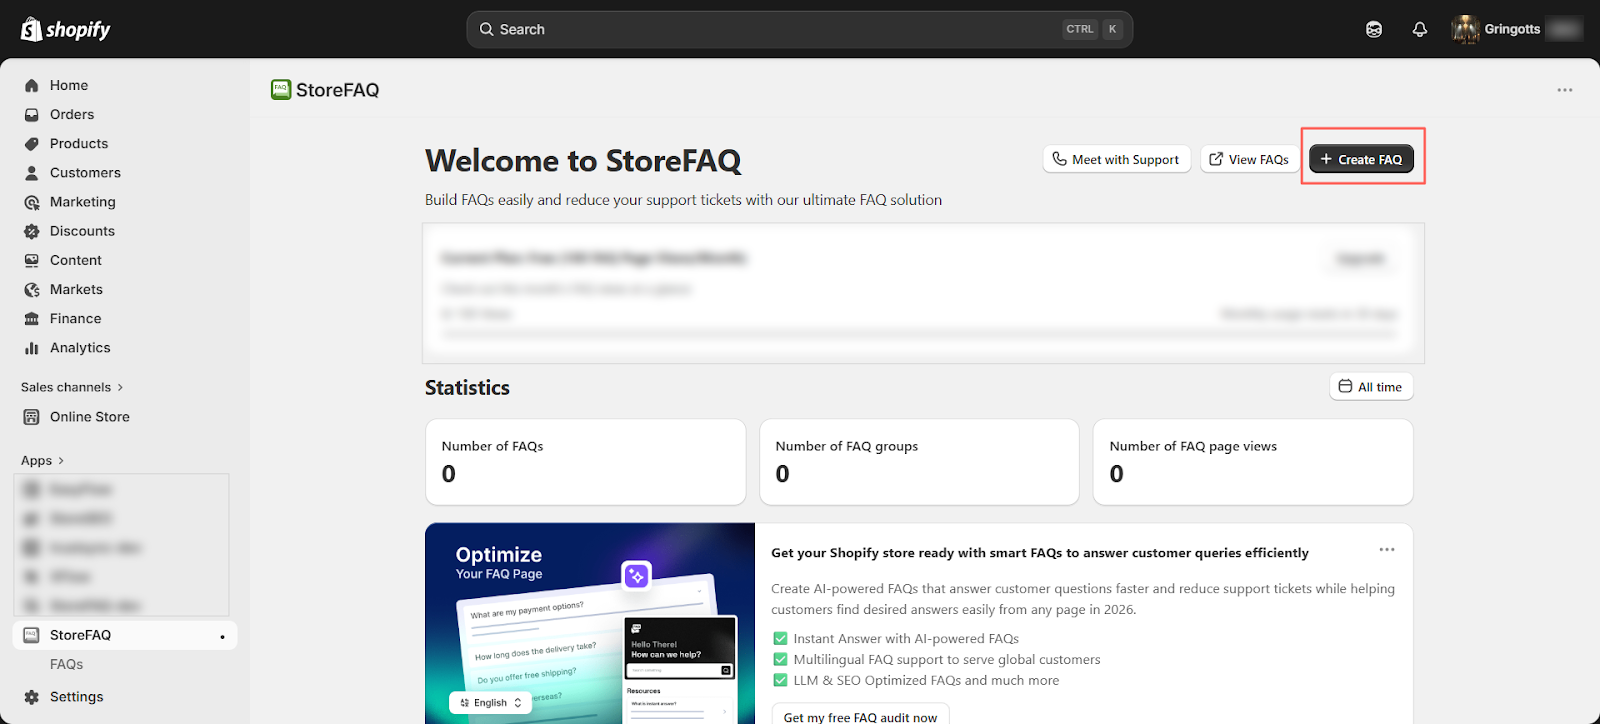Screen dimensions: 1600x724
Task: Click the Online Store icon
Action: click(32, 417)
